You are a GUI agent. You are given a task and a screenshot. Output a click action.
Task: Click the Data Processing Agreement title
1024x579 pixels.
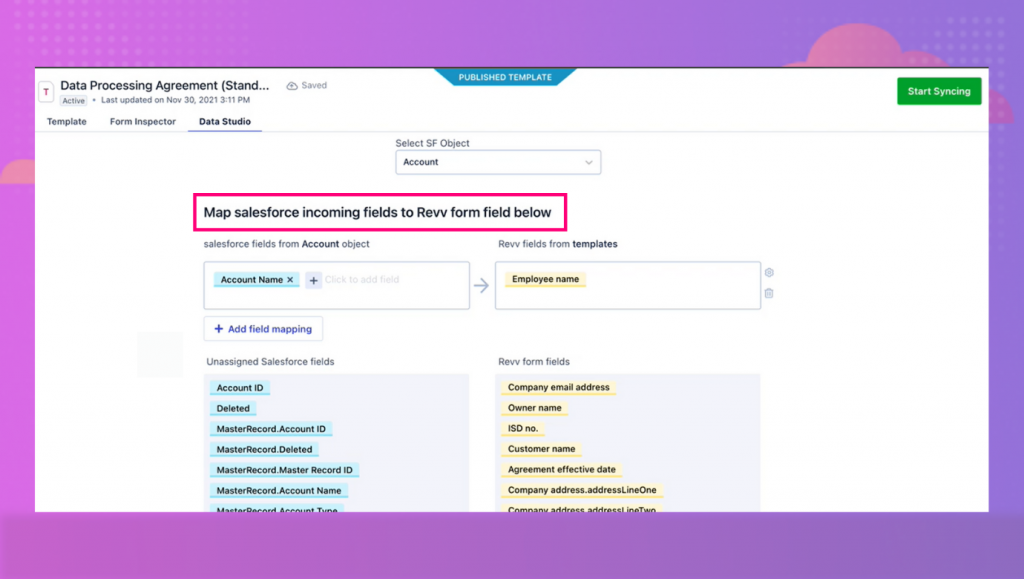point(165,86)
